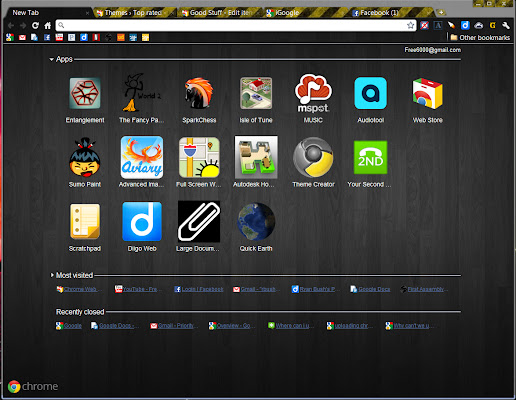This screenshot has width=516, height=400.
Task: Open The Fancy Pants app
Action: [141, 93]
